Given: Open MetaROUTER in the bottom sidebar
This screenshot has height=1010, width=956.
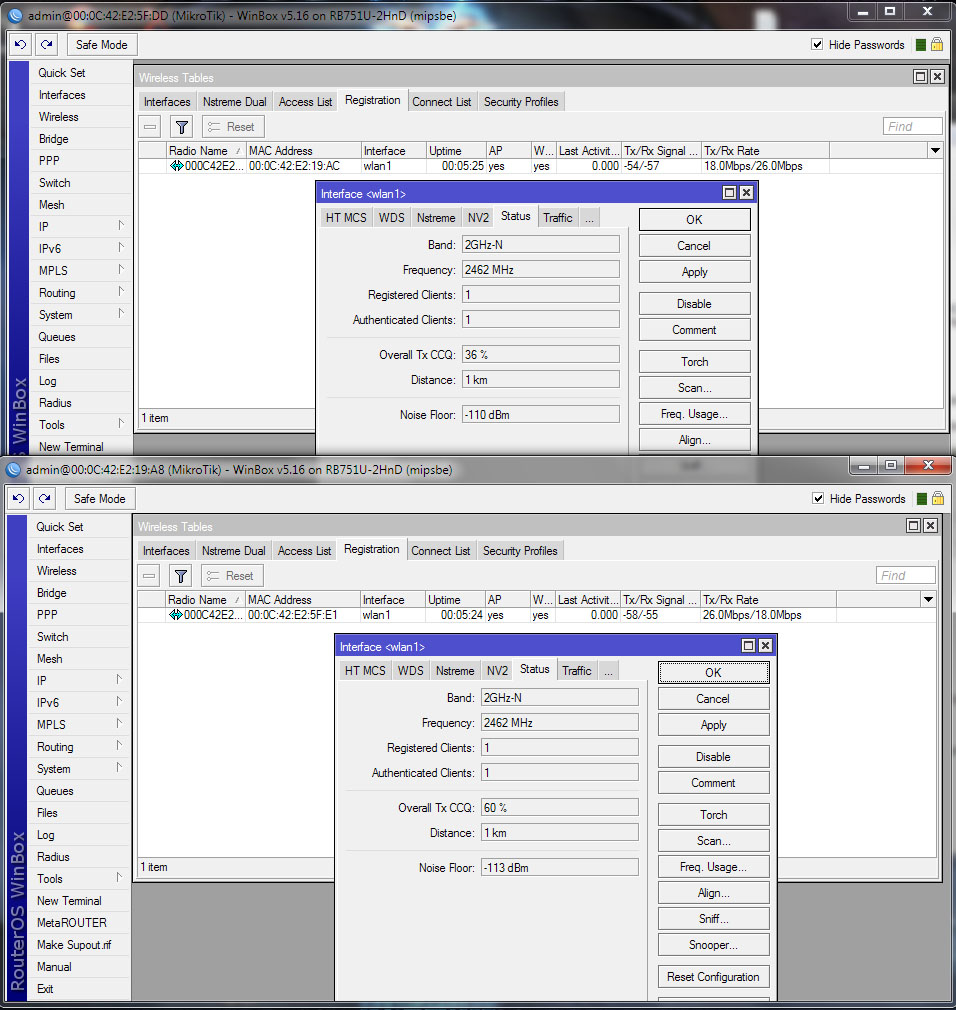Looking at the screenshot, I should tap(72, 922).
